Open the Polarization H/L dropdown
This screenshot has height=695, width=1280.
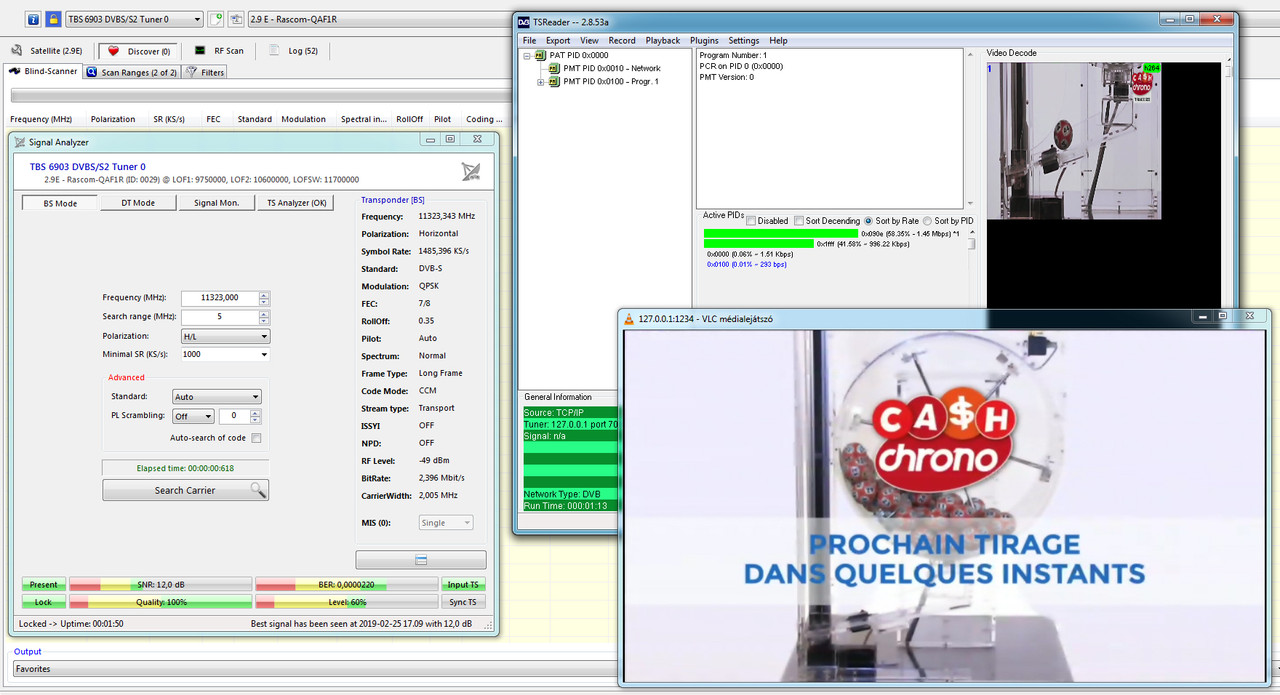225,337
